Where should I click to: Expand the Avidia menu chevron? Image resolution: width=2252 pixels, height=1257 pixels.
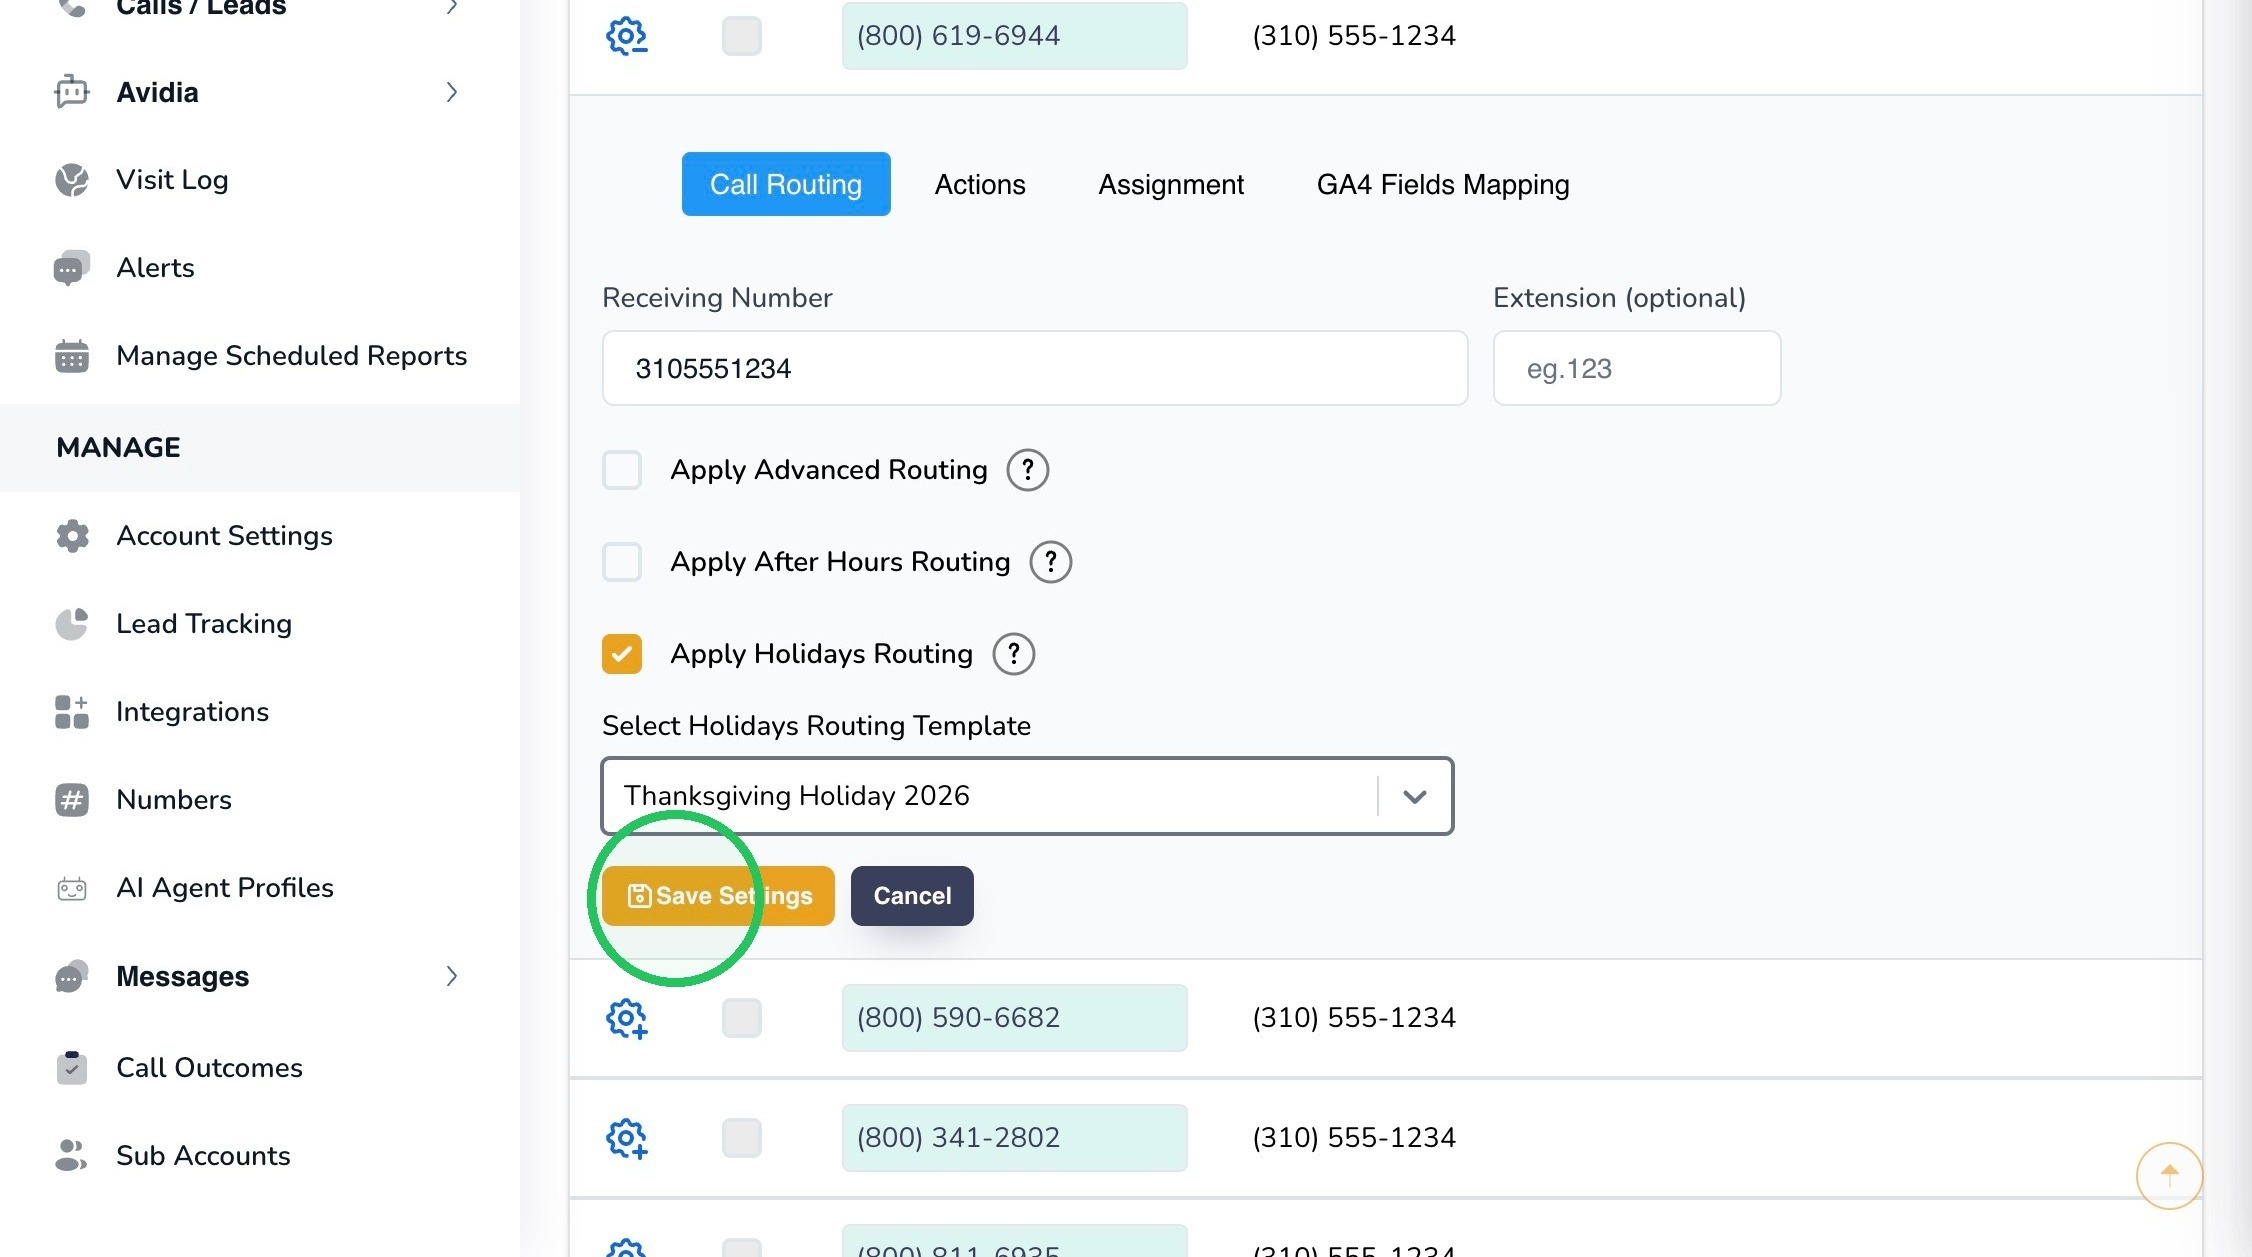click(x=452, y=92)
